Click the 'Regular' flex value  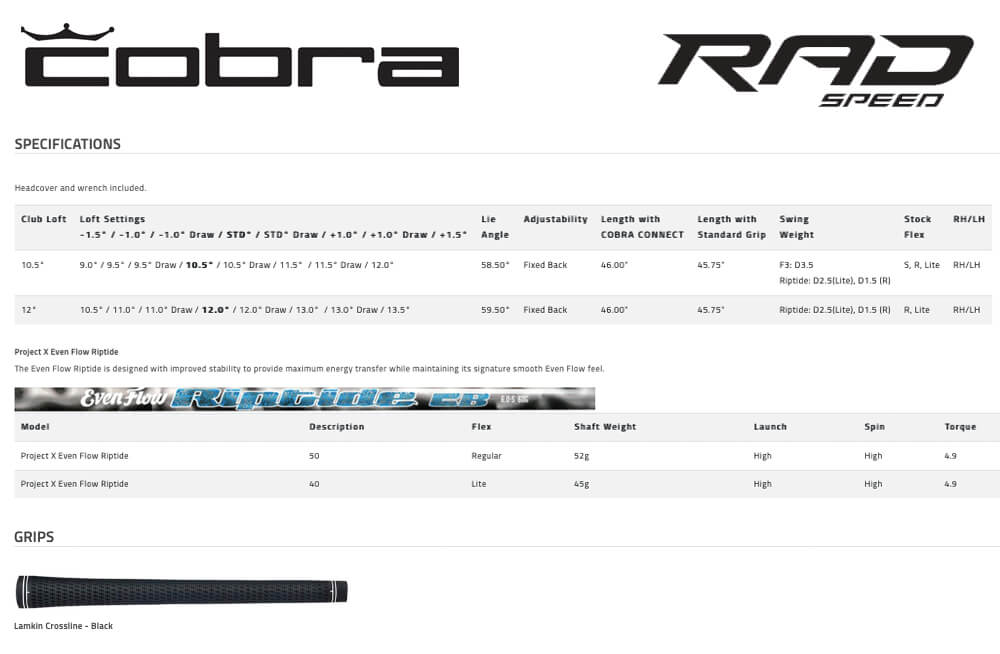point(487,456)
